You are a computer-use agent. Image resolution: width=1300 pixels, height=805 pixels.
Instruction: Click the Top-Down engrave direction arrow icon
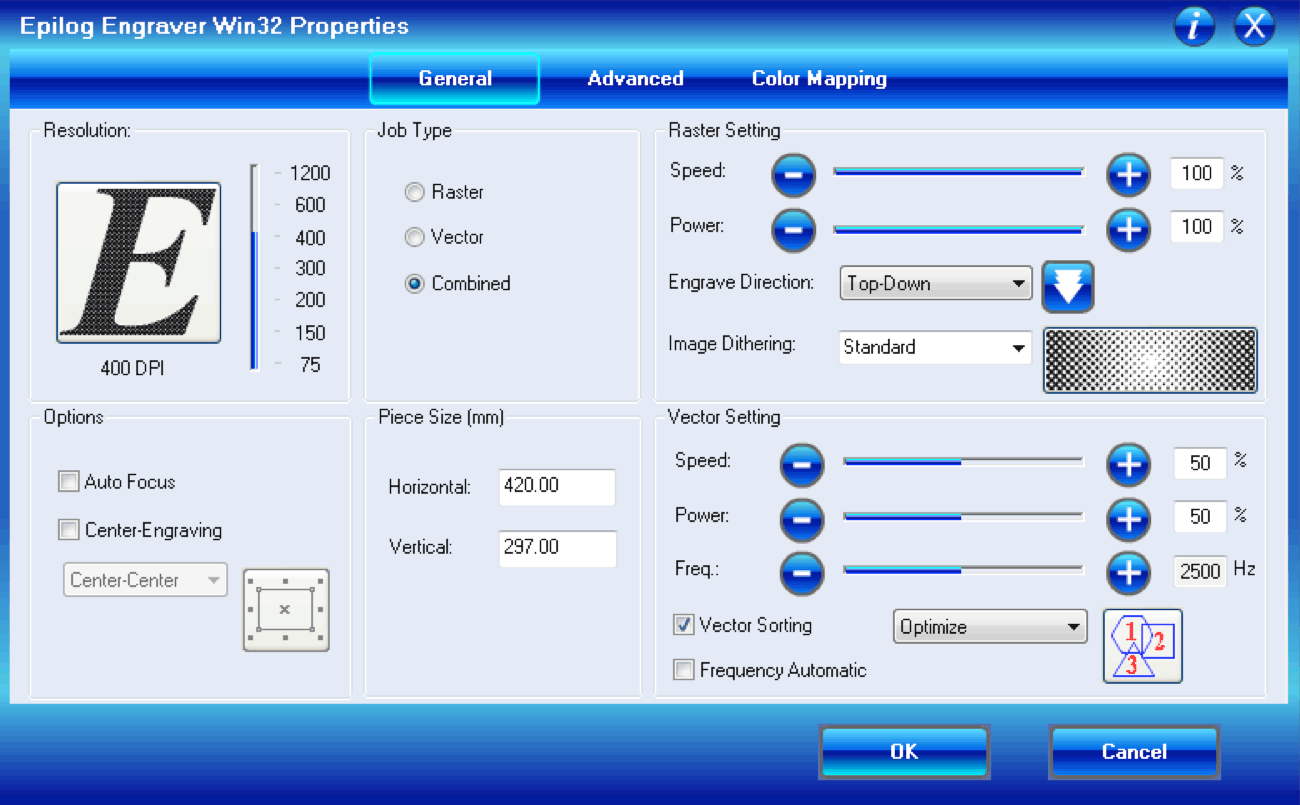point(1067,287)
